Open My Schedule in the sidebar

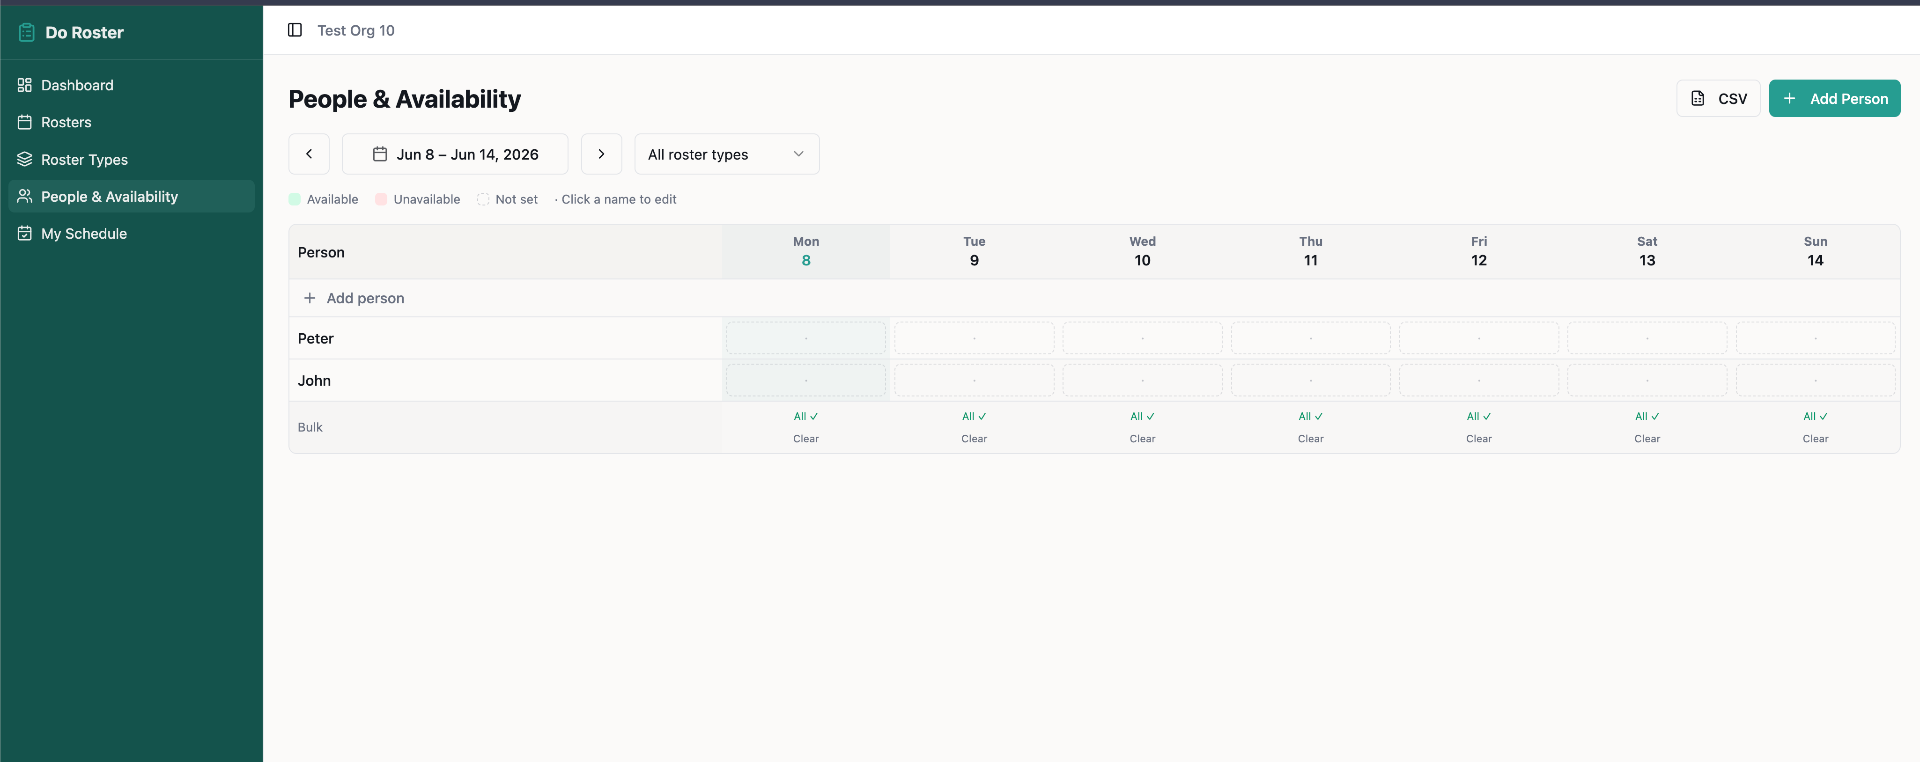[x=131, y=234]
